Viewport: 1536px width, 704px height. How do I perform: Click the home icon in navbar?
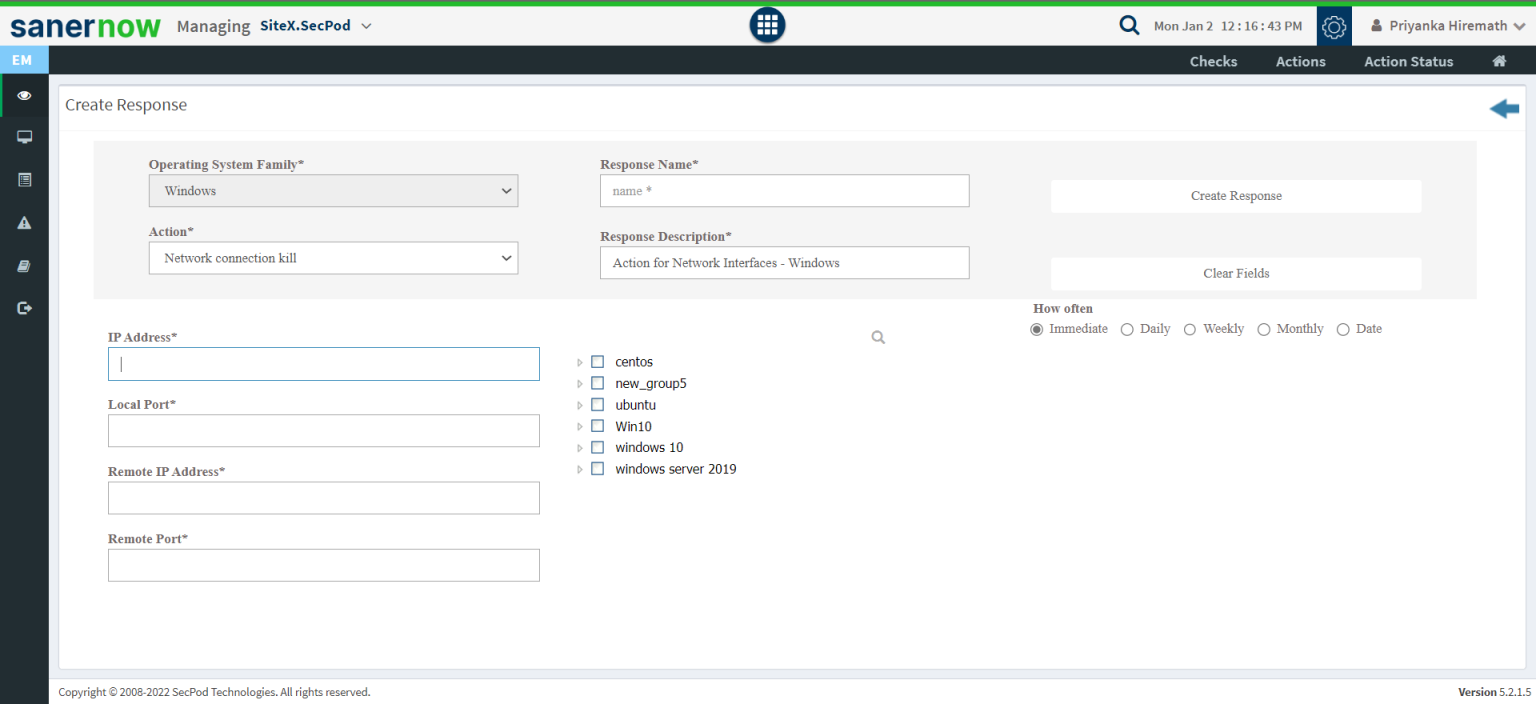pyautogui.click(x=1499, y=61)
